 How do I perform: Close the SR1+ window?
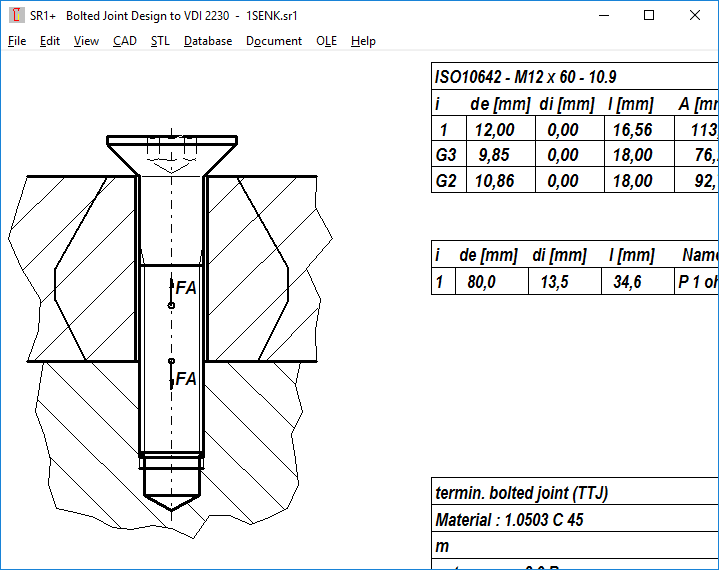[695, 15]
